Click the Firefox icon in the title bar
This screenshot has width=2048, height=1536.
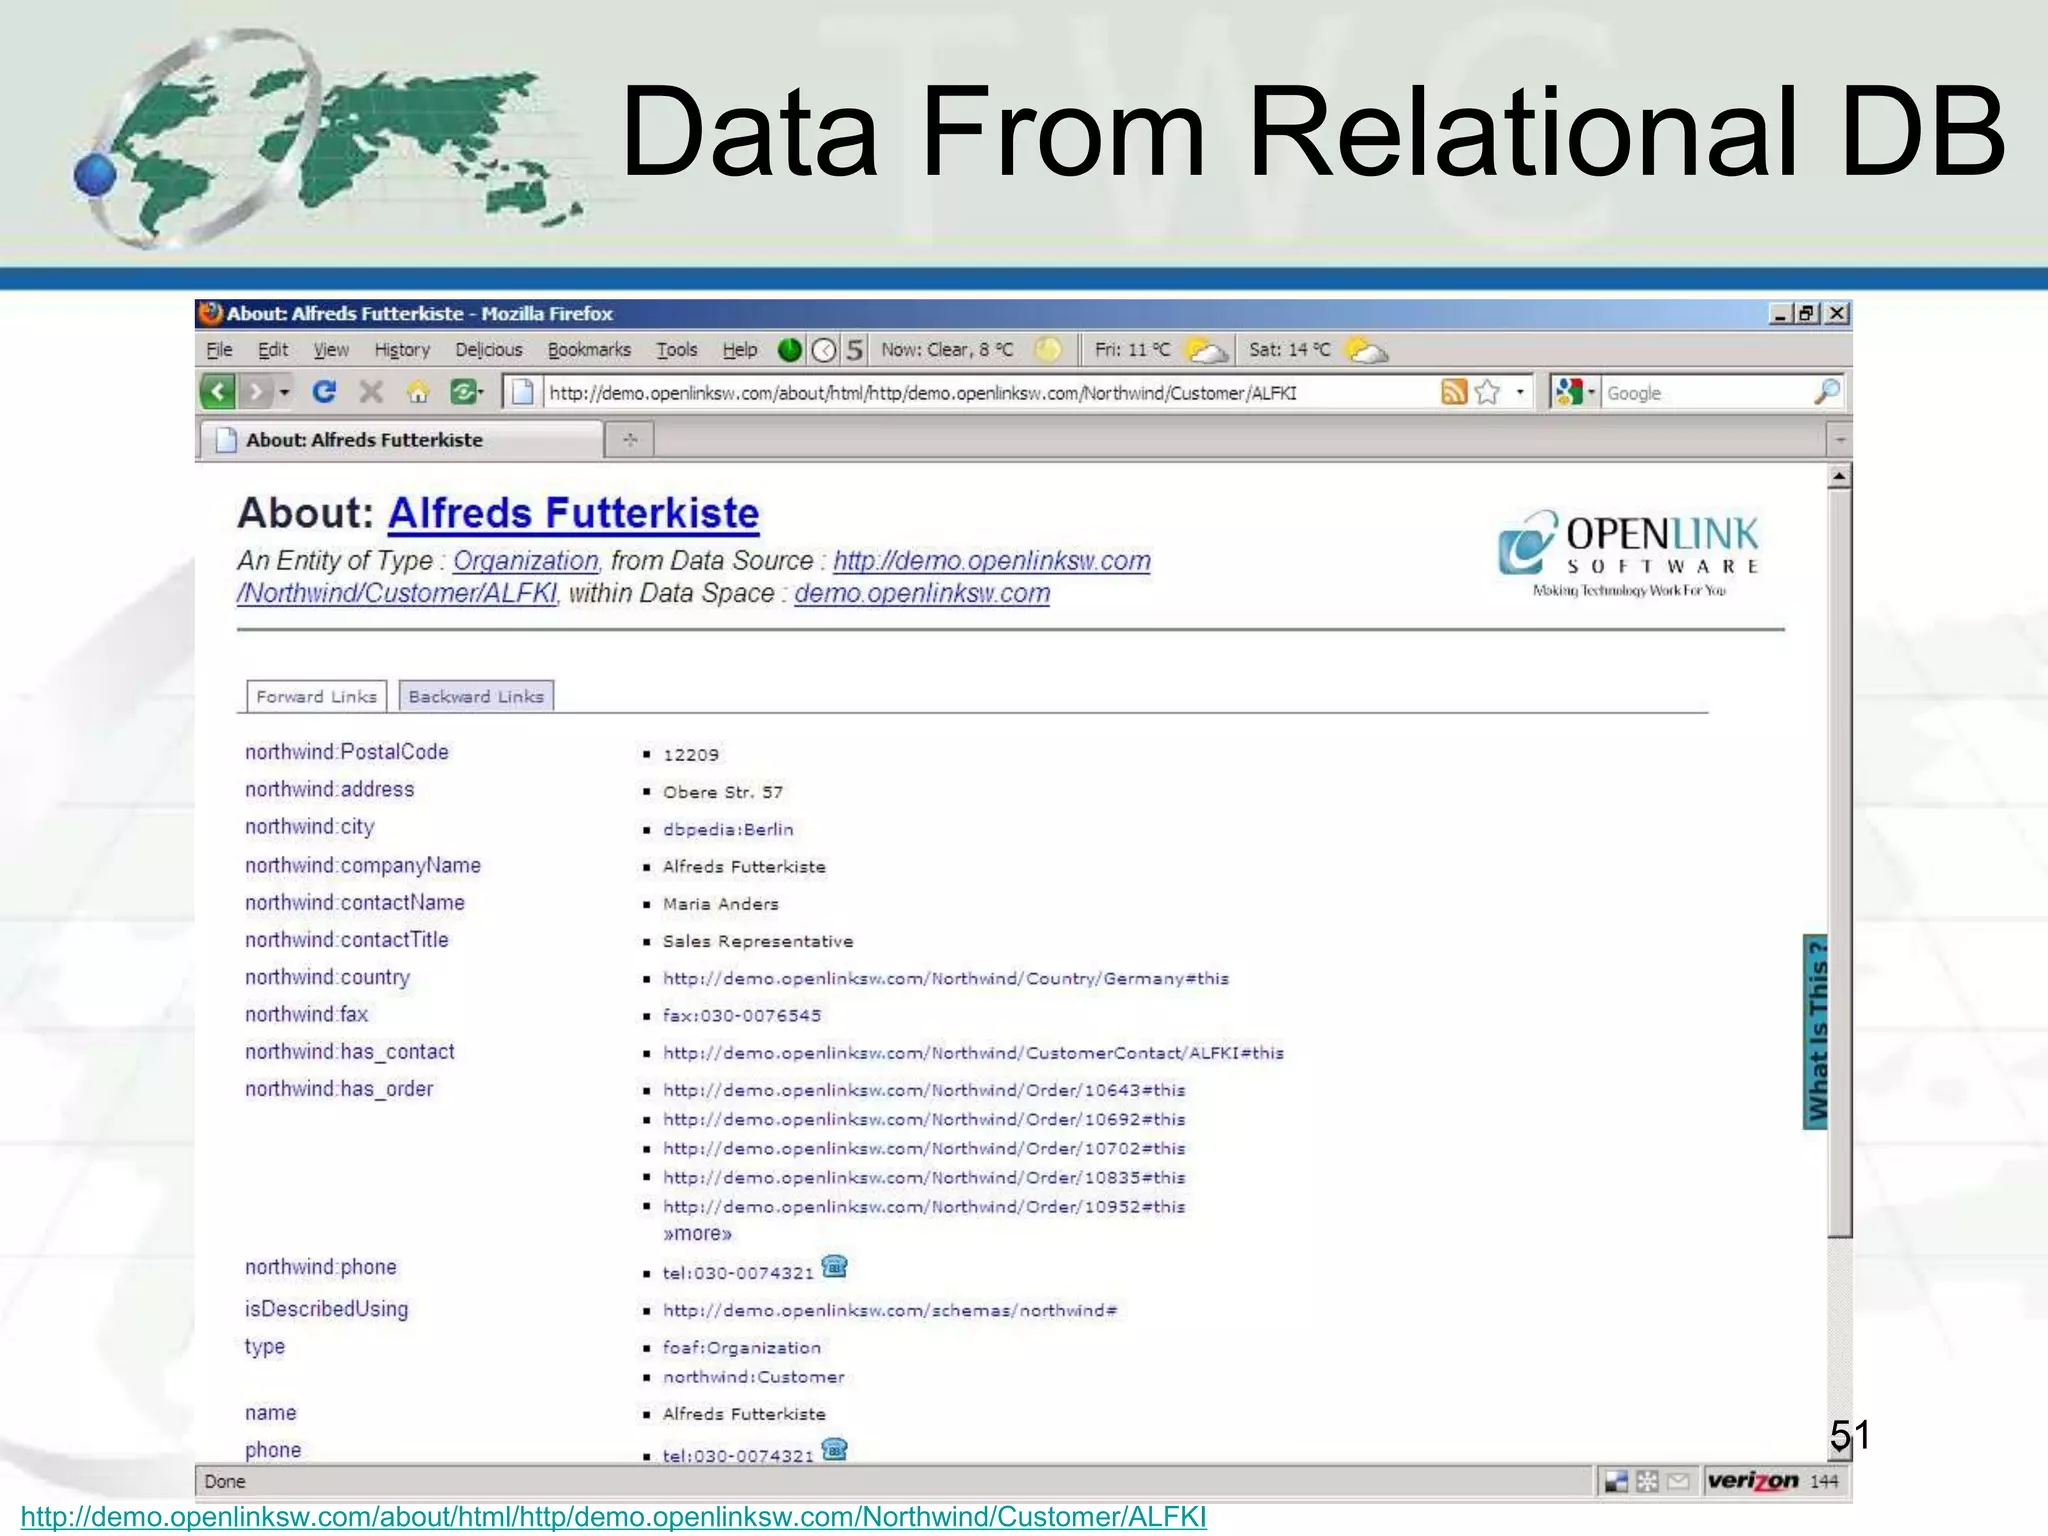coord(210,313)
